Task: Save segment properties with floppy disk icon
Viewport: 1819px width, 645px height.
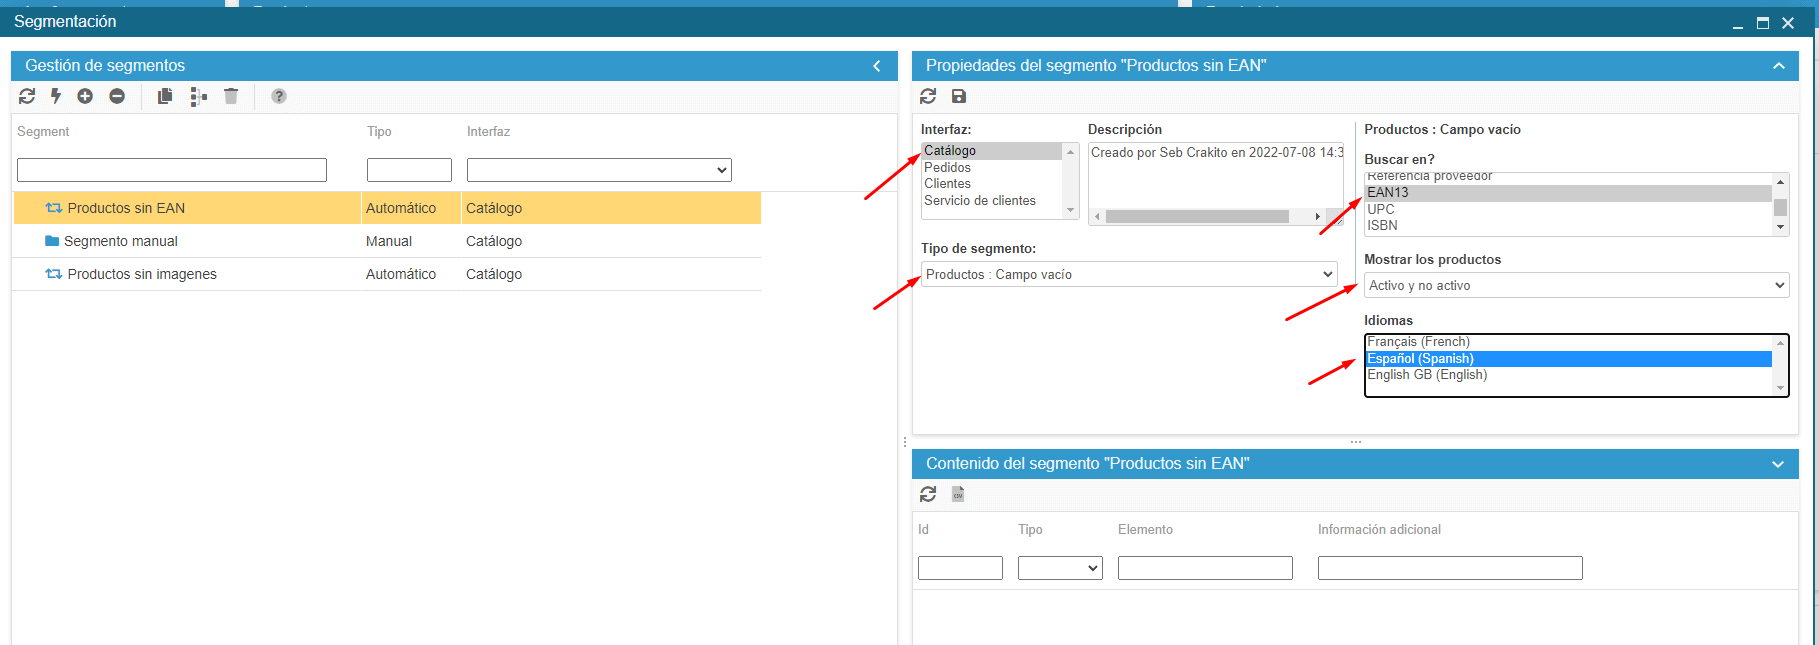Action: 959,96
